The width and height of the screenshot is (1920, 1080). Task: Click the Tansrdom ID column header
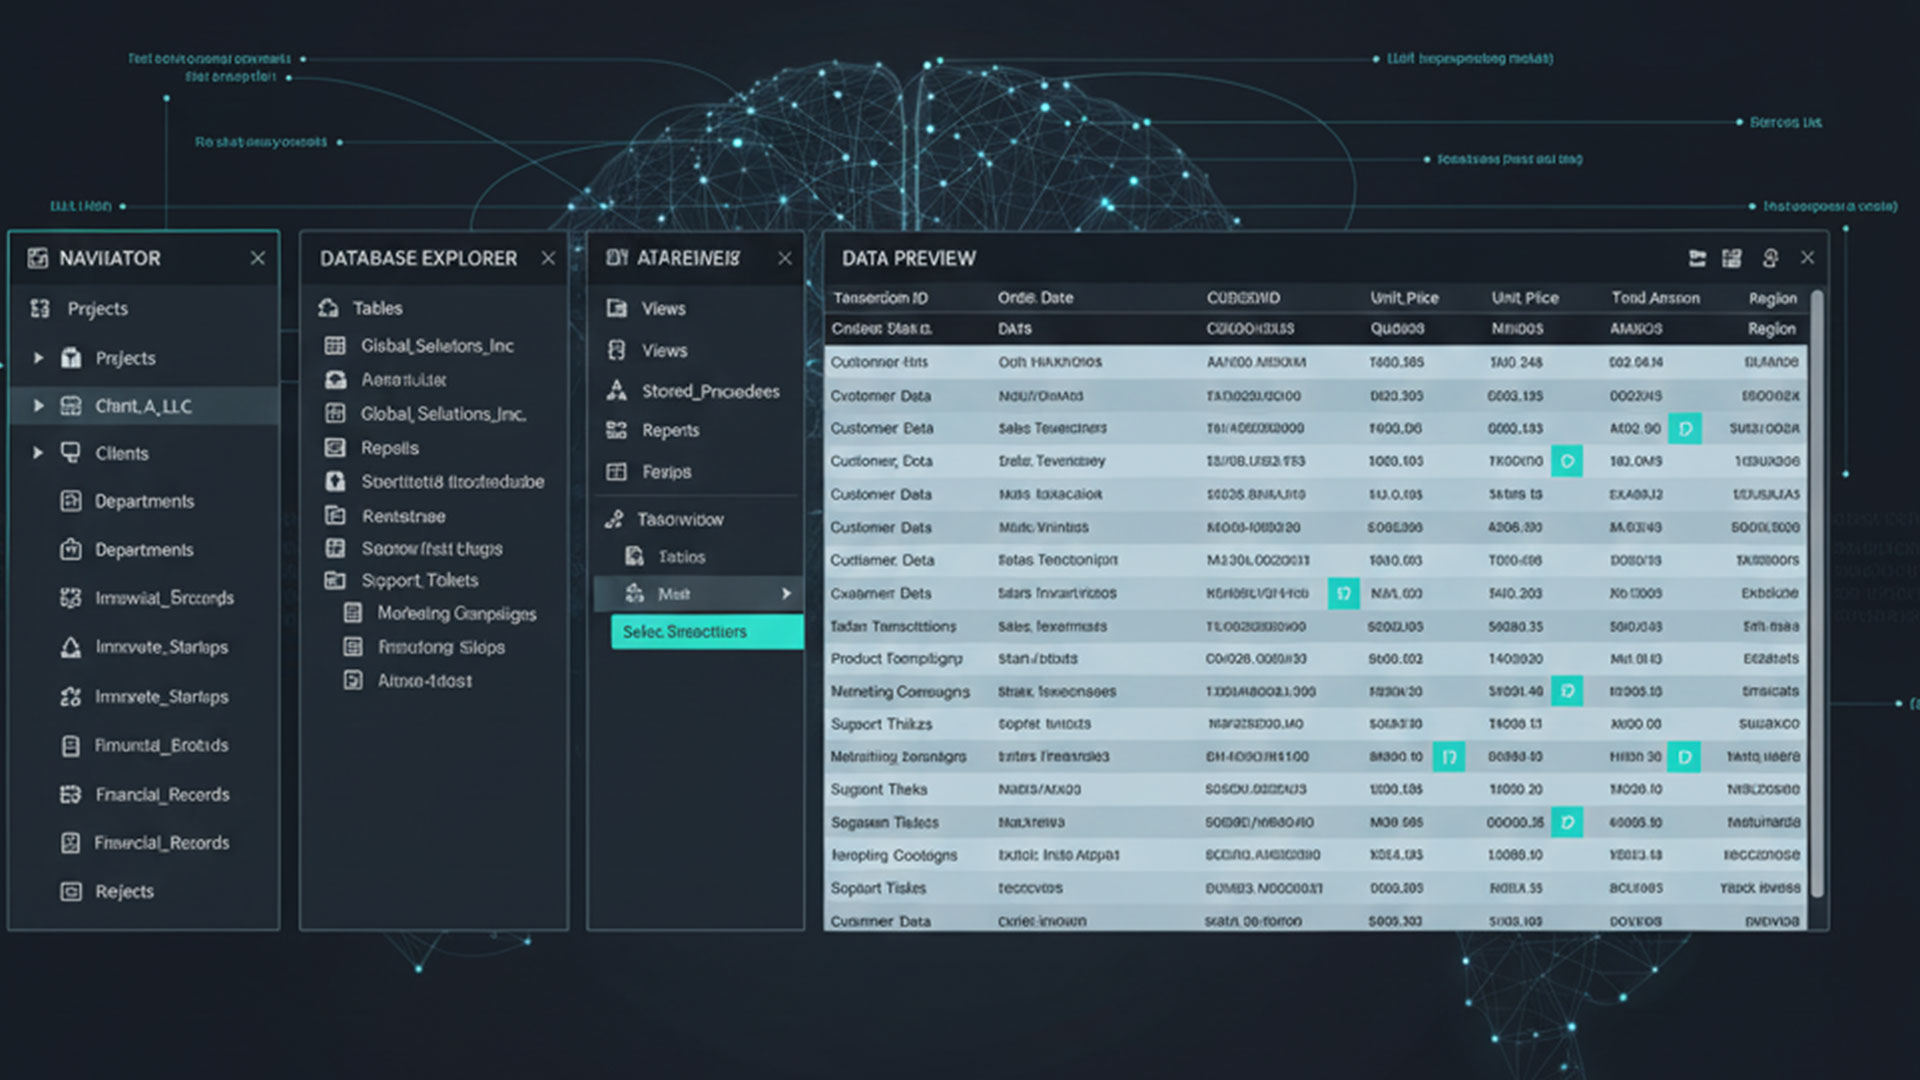point(880,298)
